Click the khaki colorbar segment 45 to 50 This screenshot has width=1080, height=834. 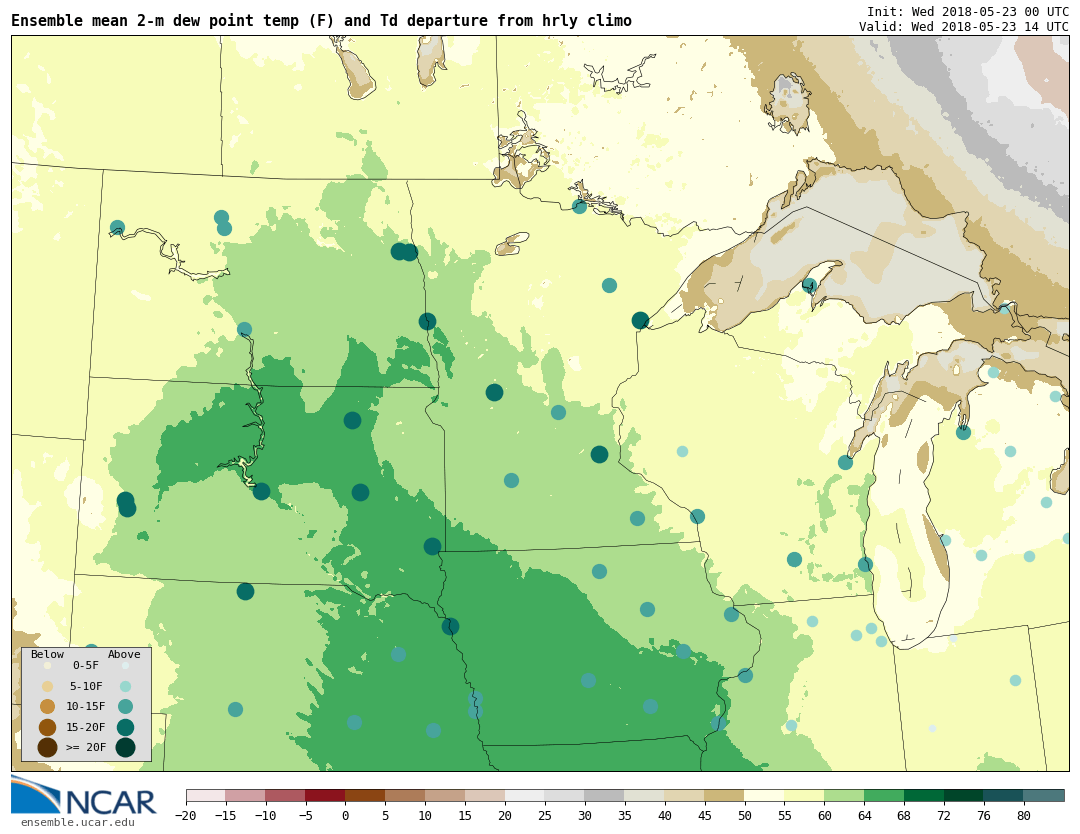tap(725, 795)
